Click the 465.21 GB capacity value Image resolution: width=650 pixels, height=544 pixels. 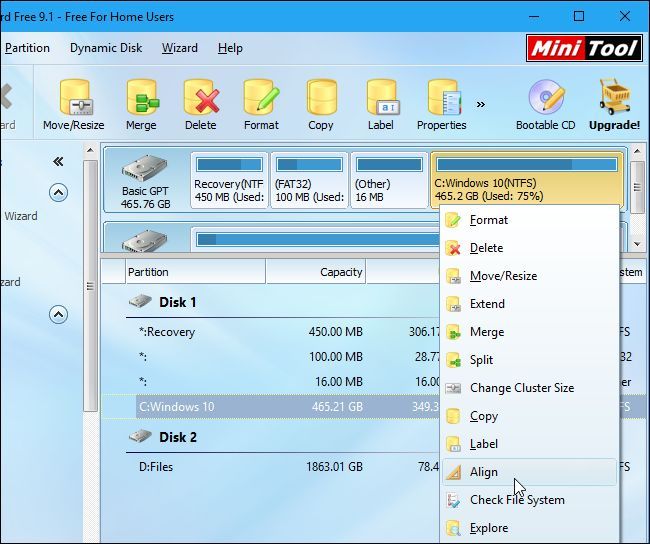pyautogui.click(x=337, y=406)
